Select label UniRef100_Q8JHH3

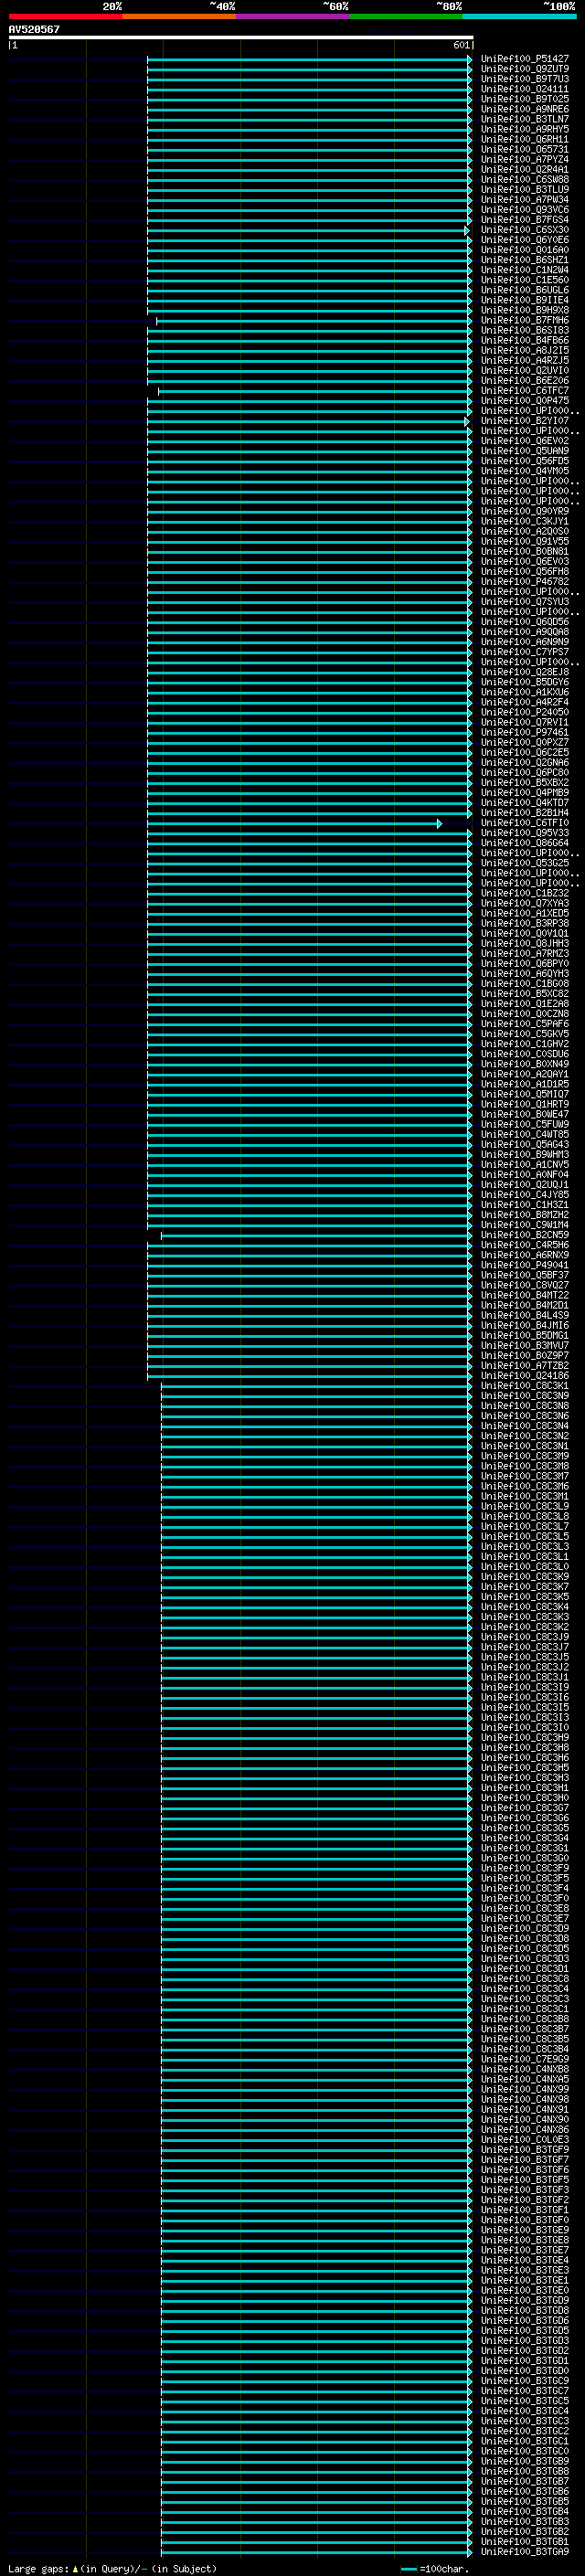point(525,944)
